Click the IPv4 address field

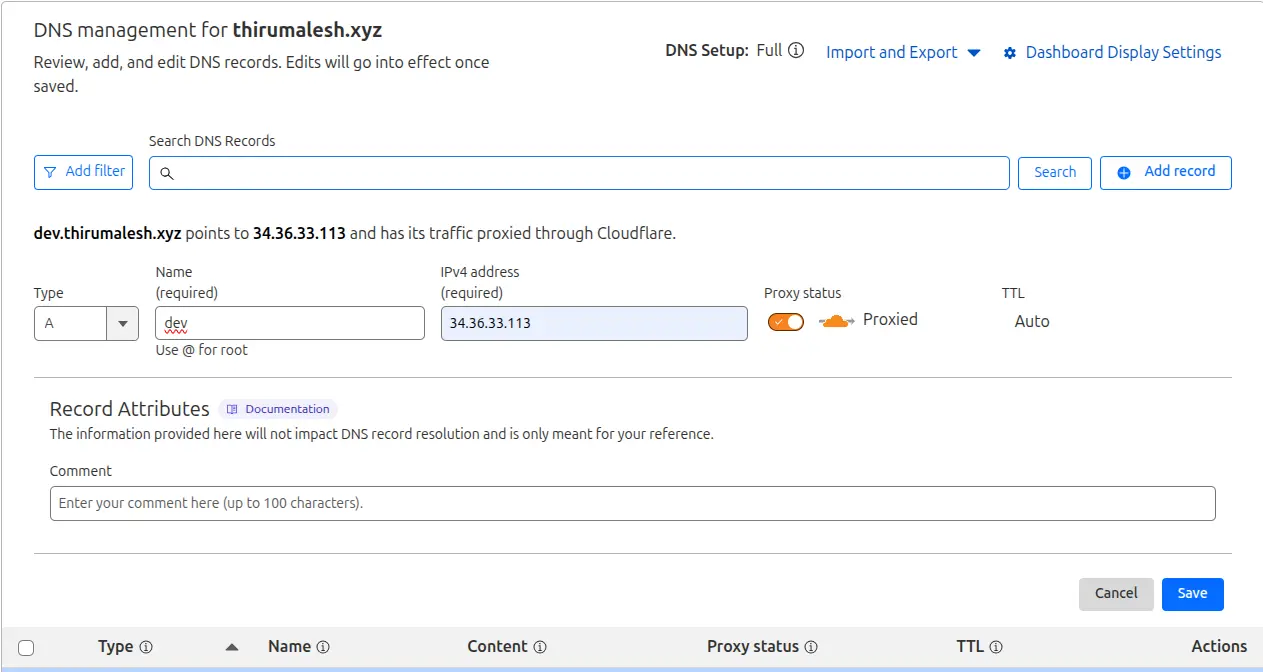click(594, 323)
